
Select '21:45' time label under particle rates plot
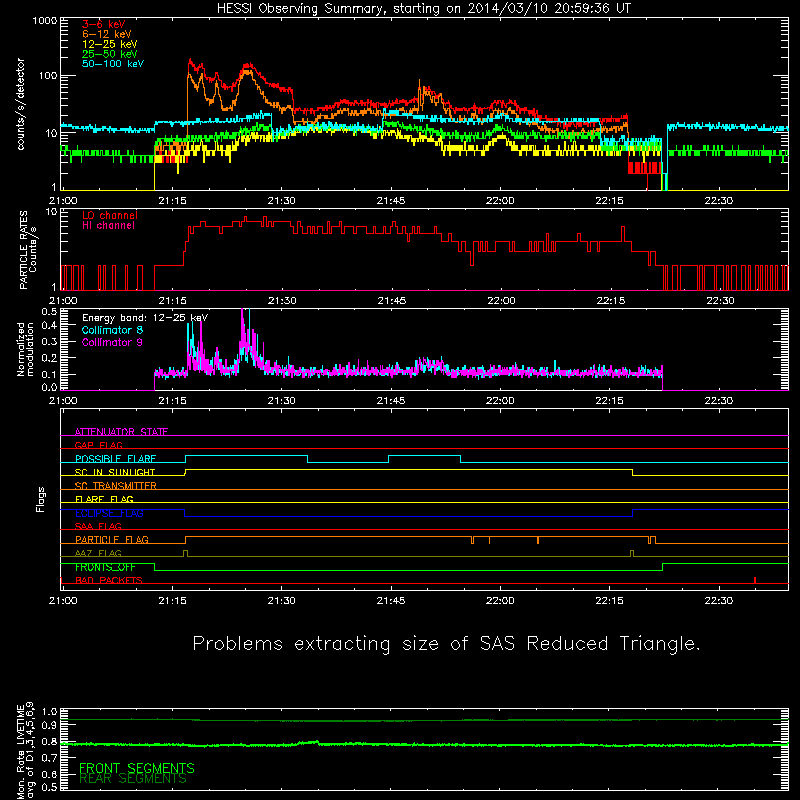pyautogui.click(x=391, y=301)
